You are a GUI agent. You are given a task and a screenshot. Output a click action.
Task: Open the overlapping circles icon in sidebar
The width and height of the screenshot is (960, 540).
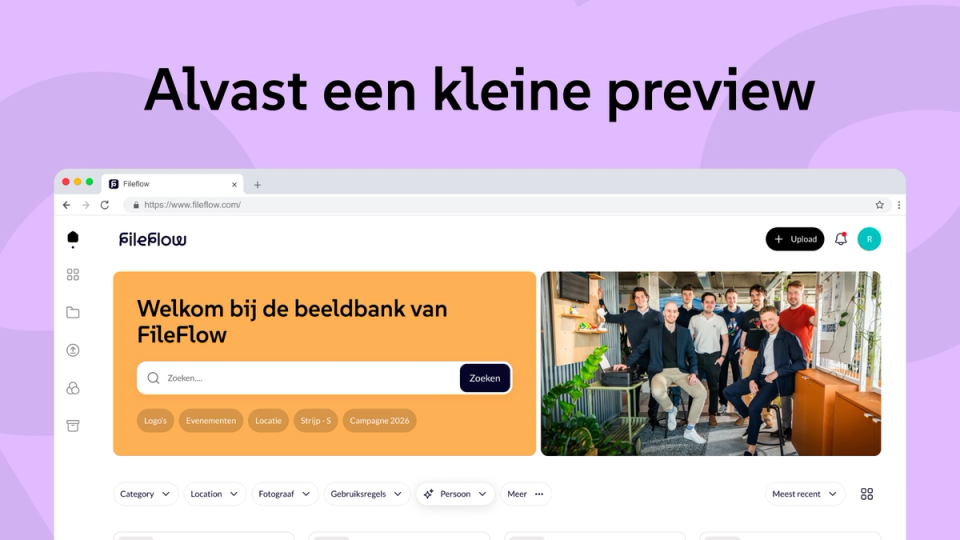pos(73,388)
